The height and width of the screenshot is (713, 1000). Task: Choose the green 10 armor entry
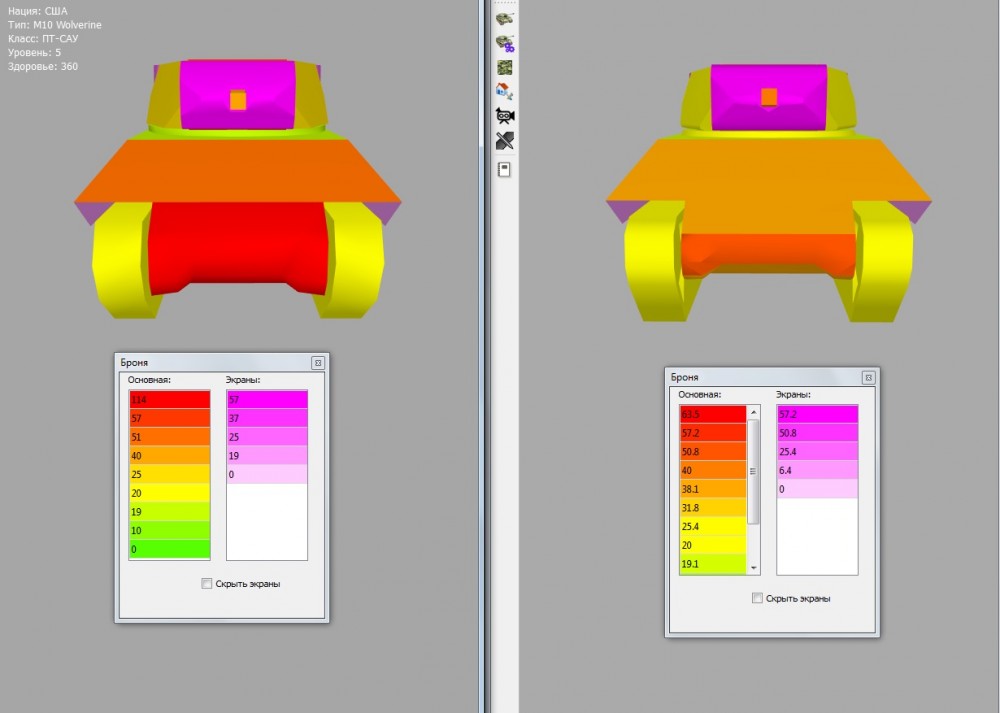pyautogui.click(x=169, y=530)
